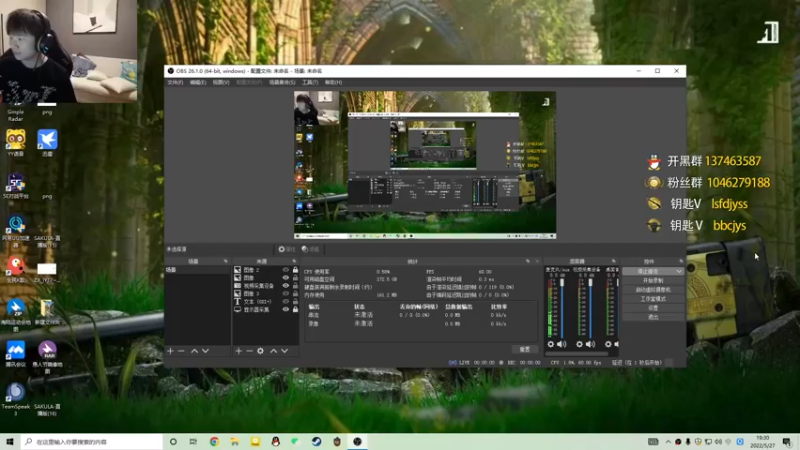The height and width of the screenshot is (450, 800).
Task: Open the Windows Start menu
Action: click(x=10, y=441)
